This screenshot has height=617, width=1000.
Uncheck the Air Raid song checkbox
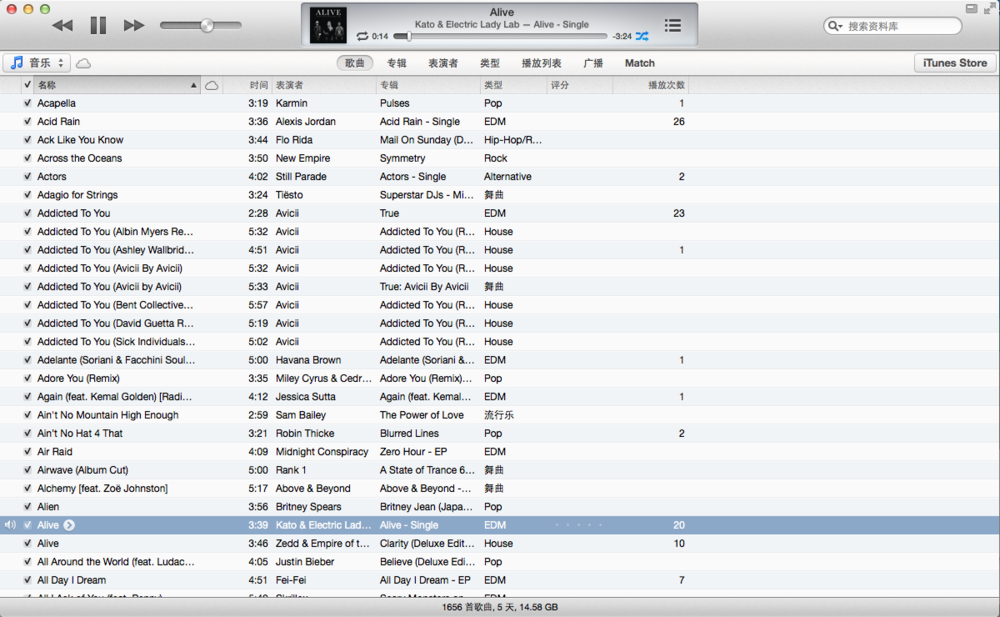point(27,451)
